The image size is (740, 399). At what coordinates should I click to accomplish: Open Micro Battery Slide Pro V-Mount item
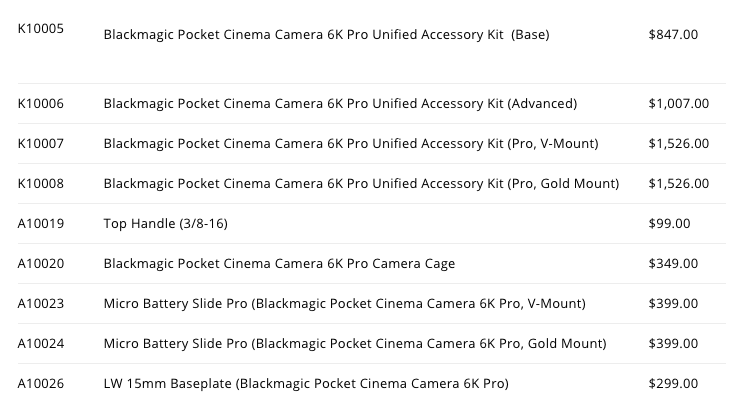click(345, 304)
